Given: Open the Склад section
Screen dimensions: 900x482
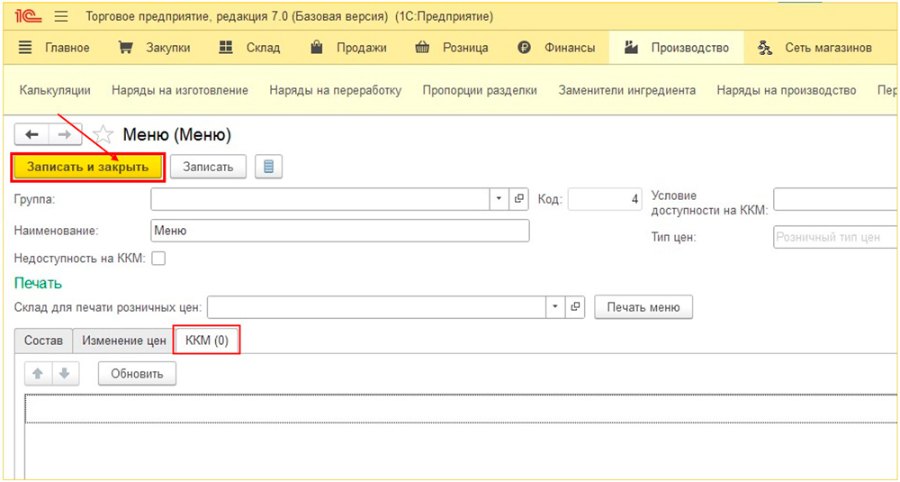Looking at the screenshot, I should [250, 48].
